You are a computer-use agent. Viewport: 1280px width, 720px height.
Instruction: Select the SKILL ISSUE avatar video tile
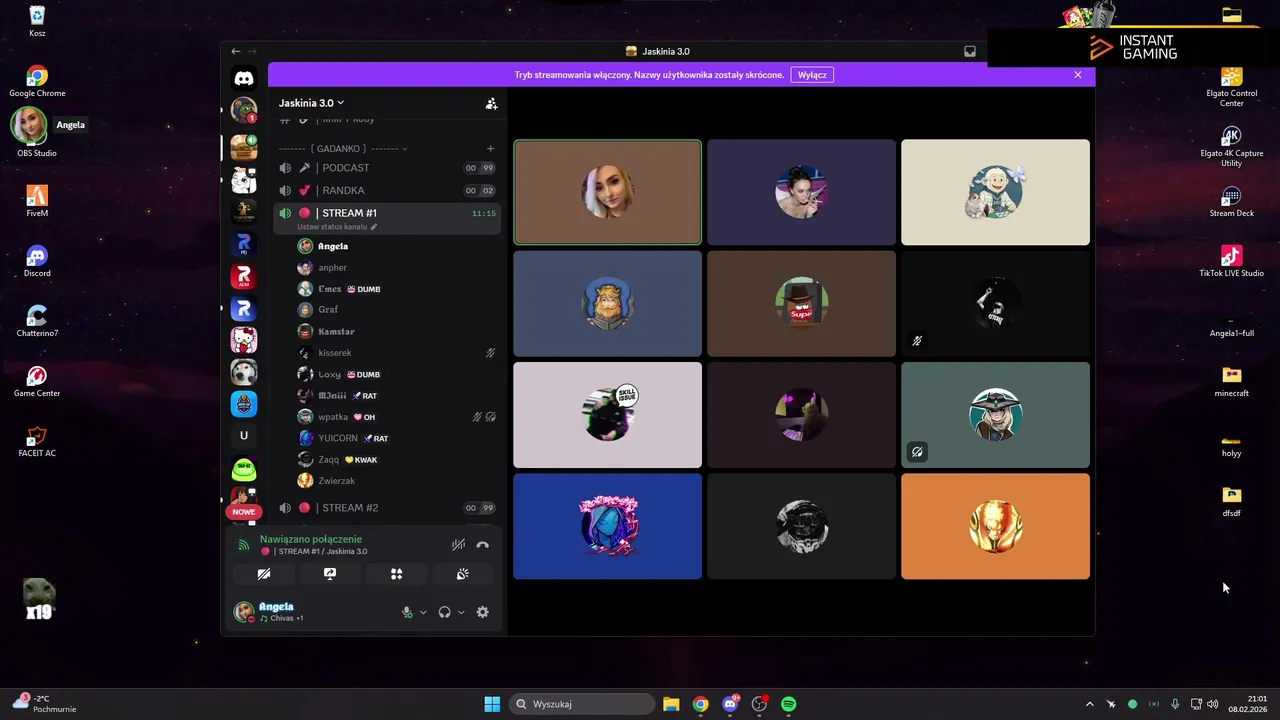coord(607,415)
